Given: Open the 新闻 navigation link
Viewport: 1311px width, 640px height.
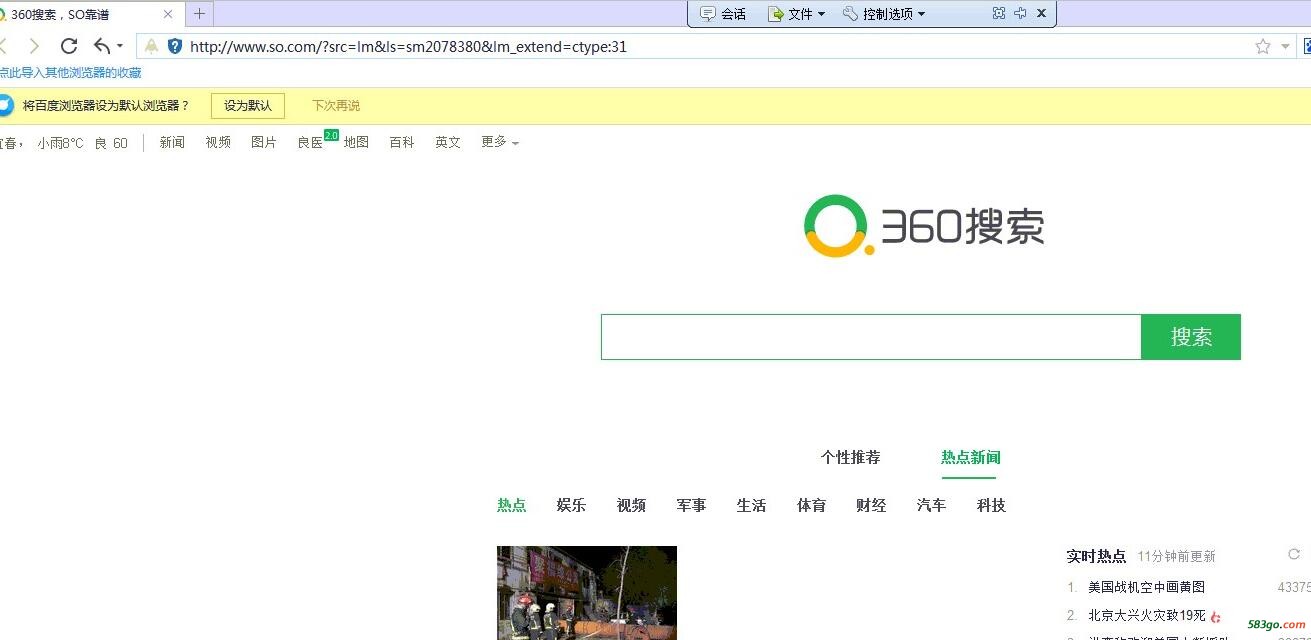Looking at the screenshot, I should pos(172,143).
